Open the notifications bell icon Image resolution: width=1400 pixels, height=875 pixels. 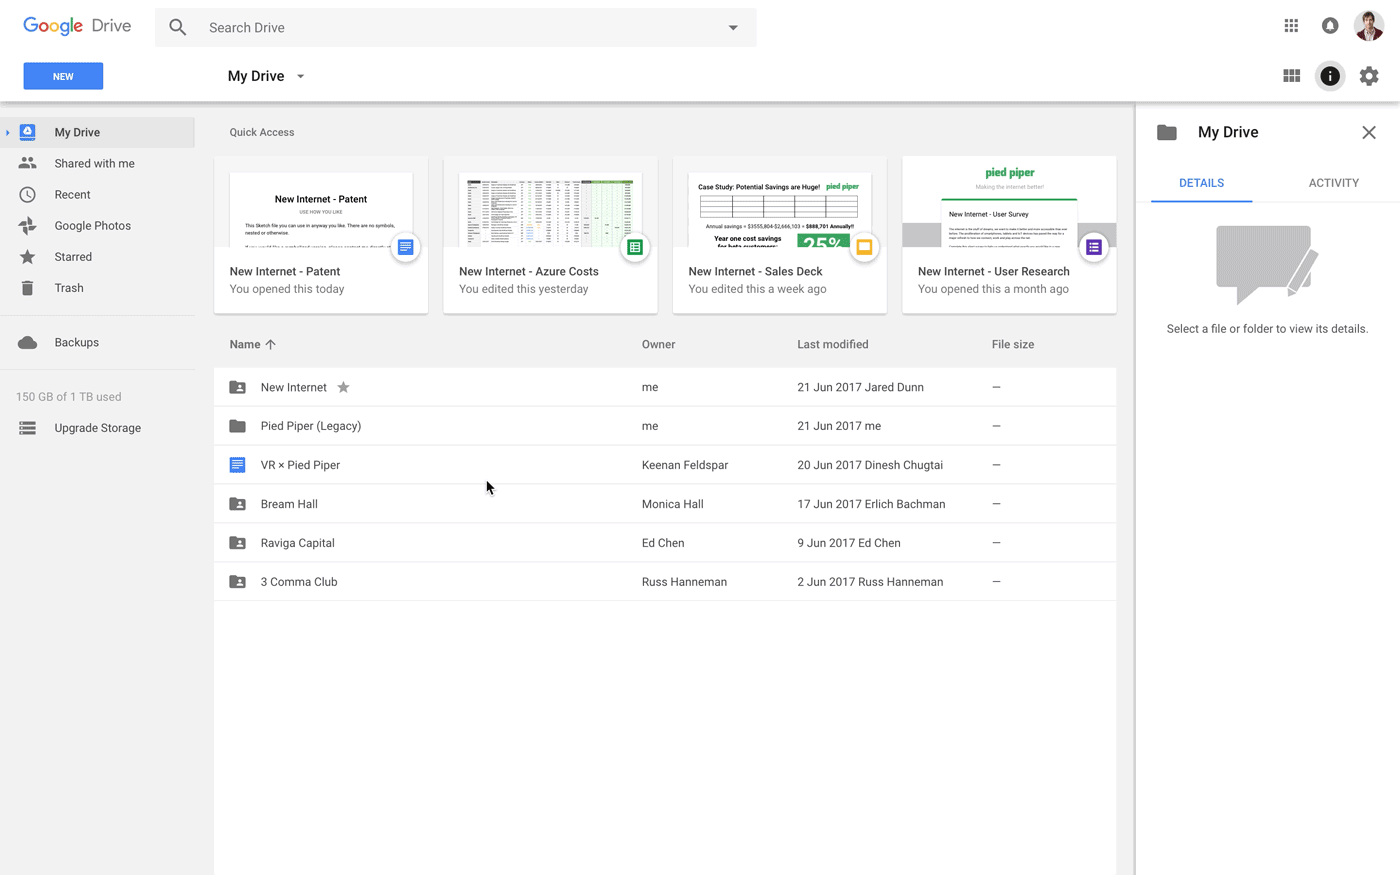[1330, 26]
